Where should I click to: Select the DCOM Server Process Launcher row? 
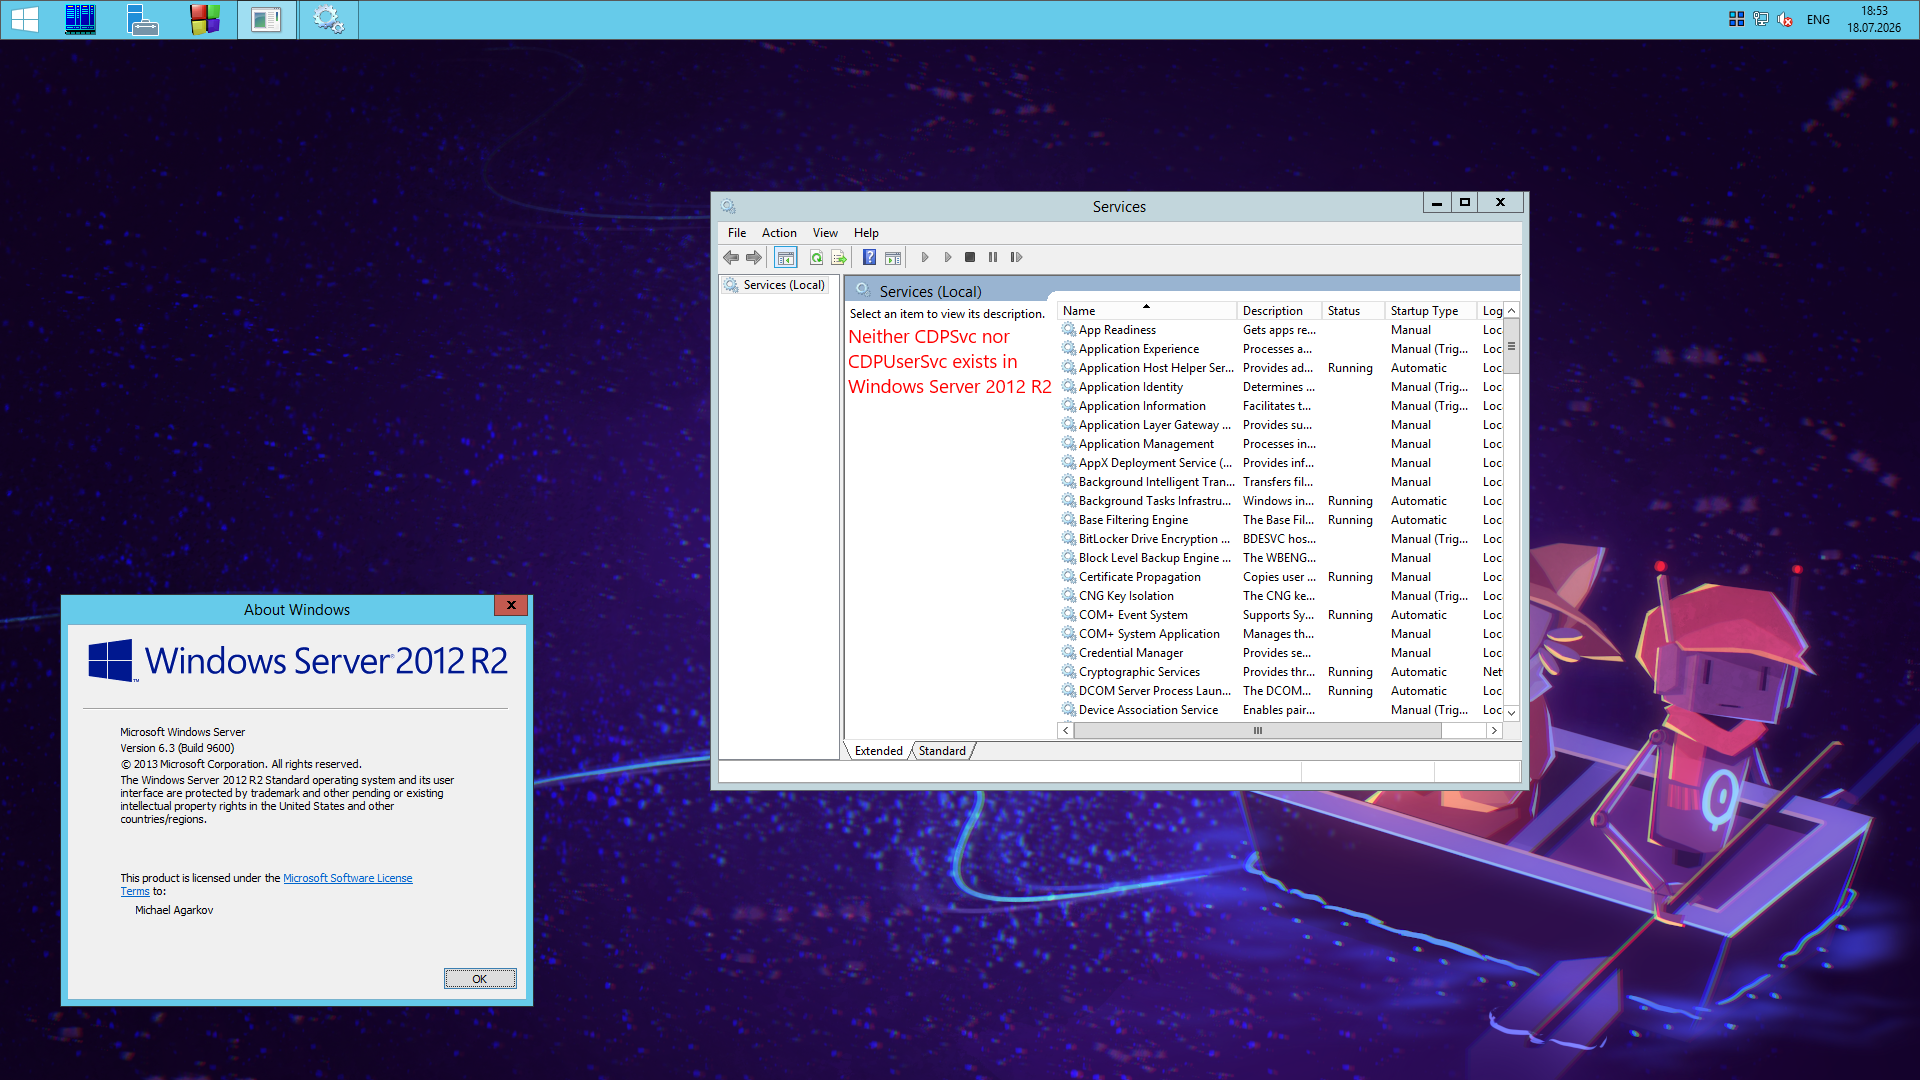1281,691
